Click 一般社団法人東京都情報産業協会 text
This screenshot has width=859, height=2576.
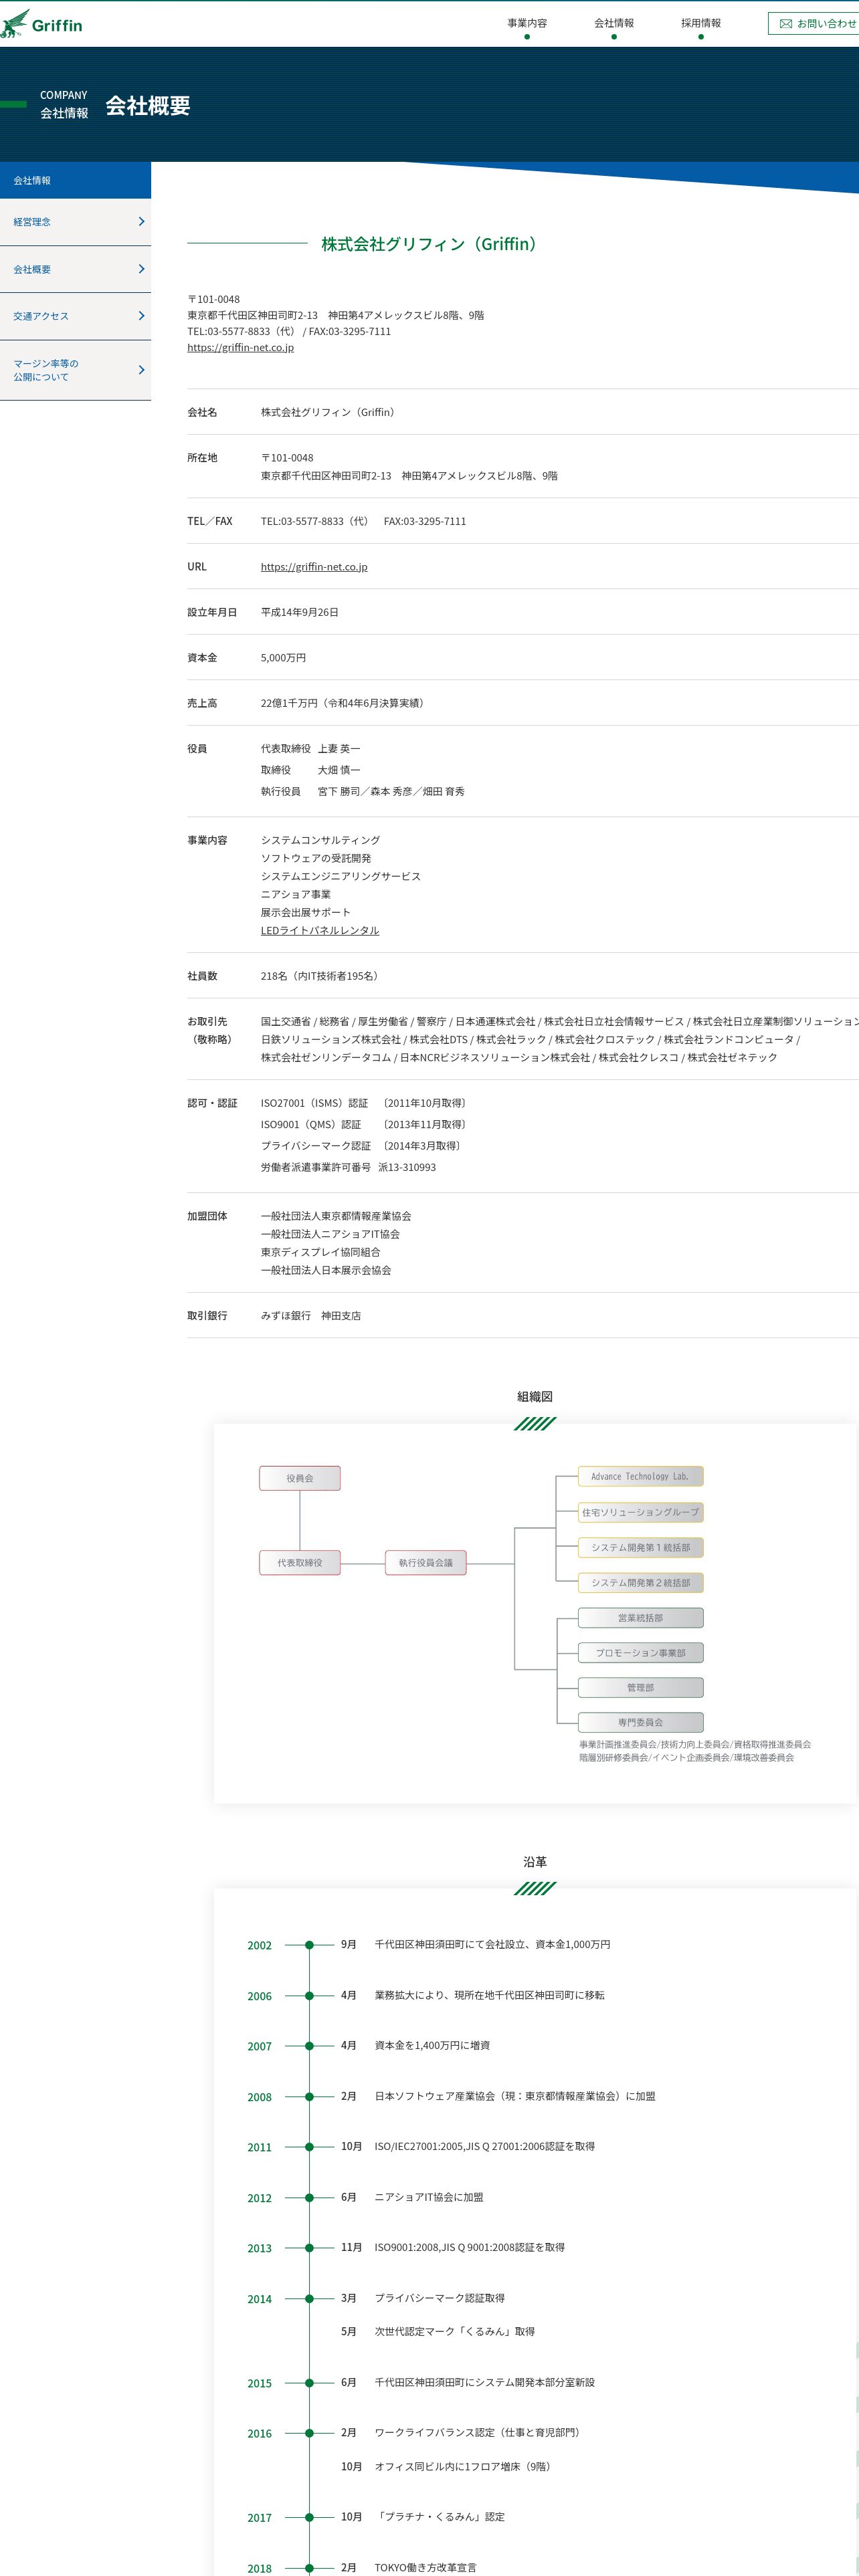[336, 1217]
